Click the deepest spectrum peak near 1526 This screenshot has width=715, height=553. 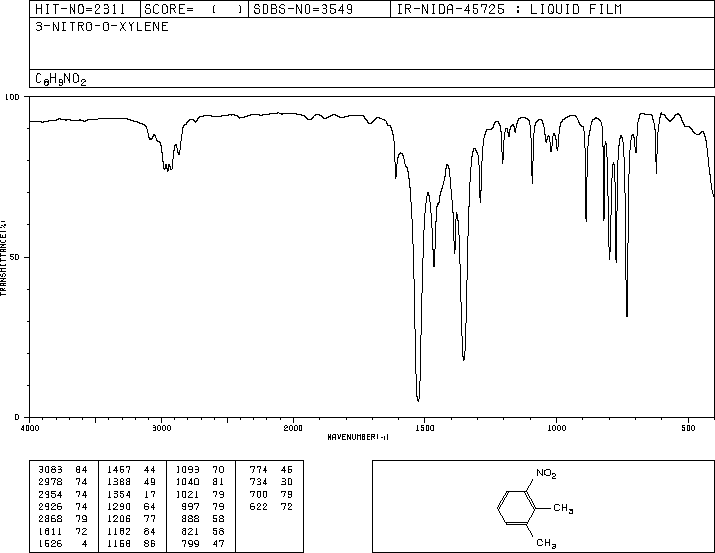[418, 400]
